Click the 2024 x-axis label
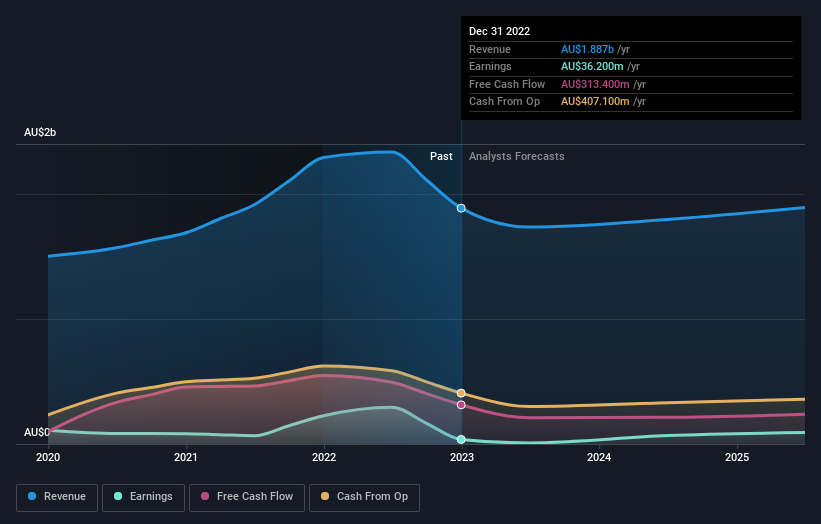Viewport: 821px width, 524px height. [599, 457]
